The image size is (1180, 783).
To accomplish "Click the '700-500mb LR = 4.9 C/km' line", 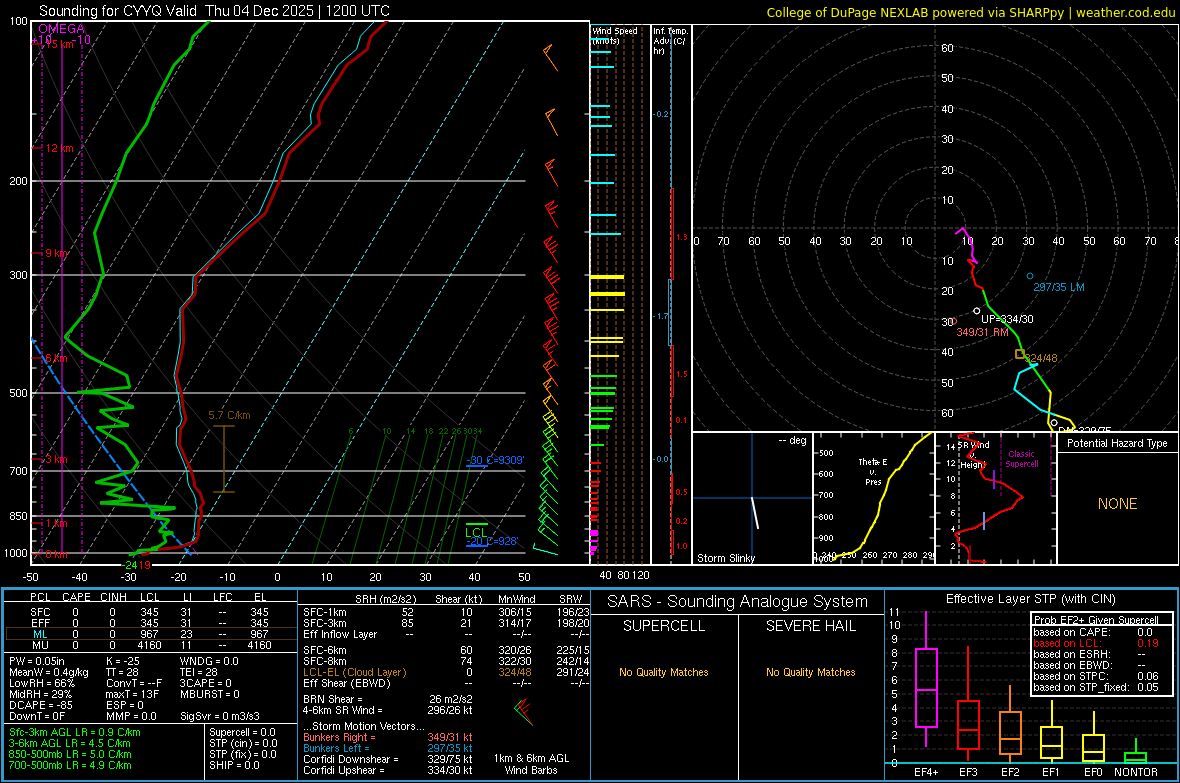I will click(70, 765).
